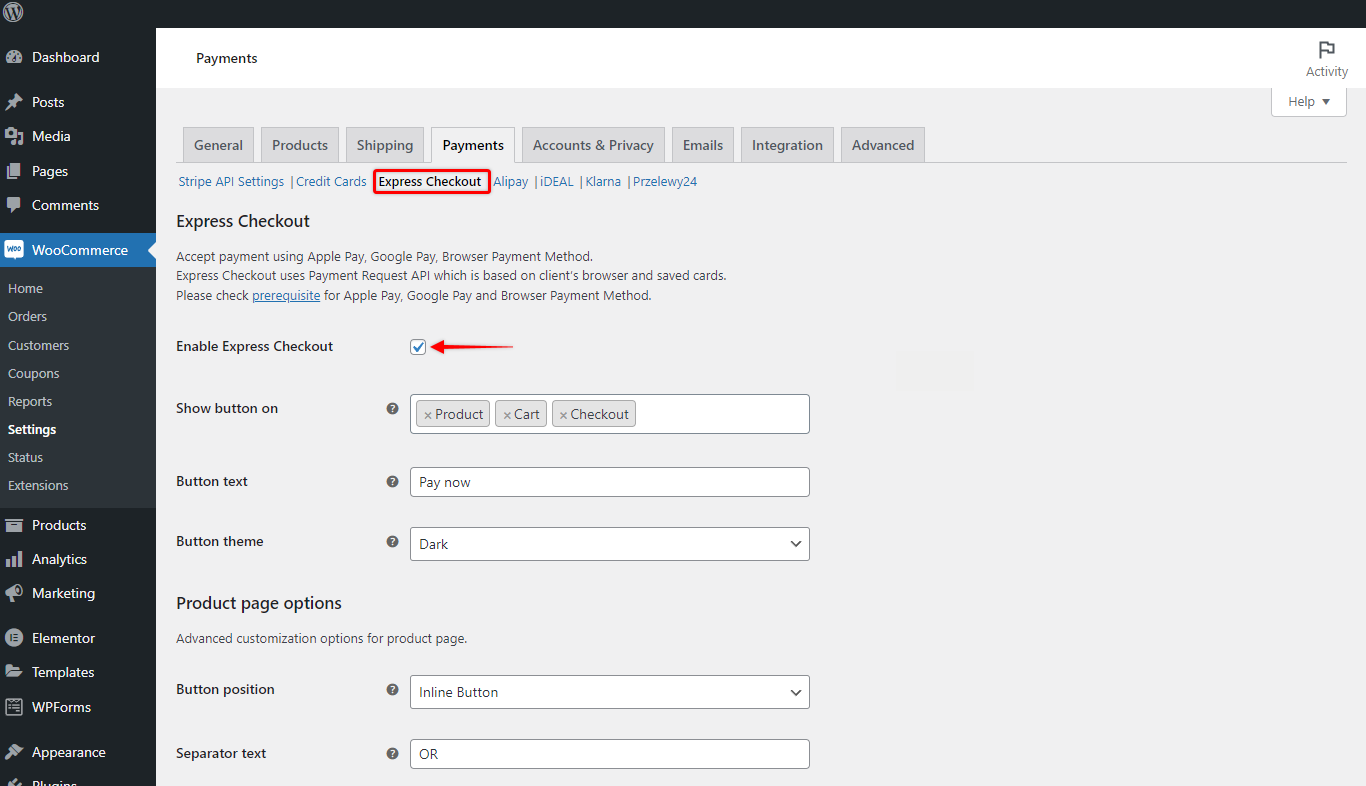Open WooCommerce Extensions submenu item
The width and height of the screenshot is (1366, 786).
coord(38,485)
